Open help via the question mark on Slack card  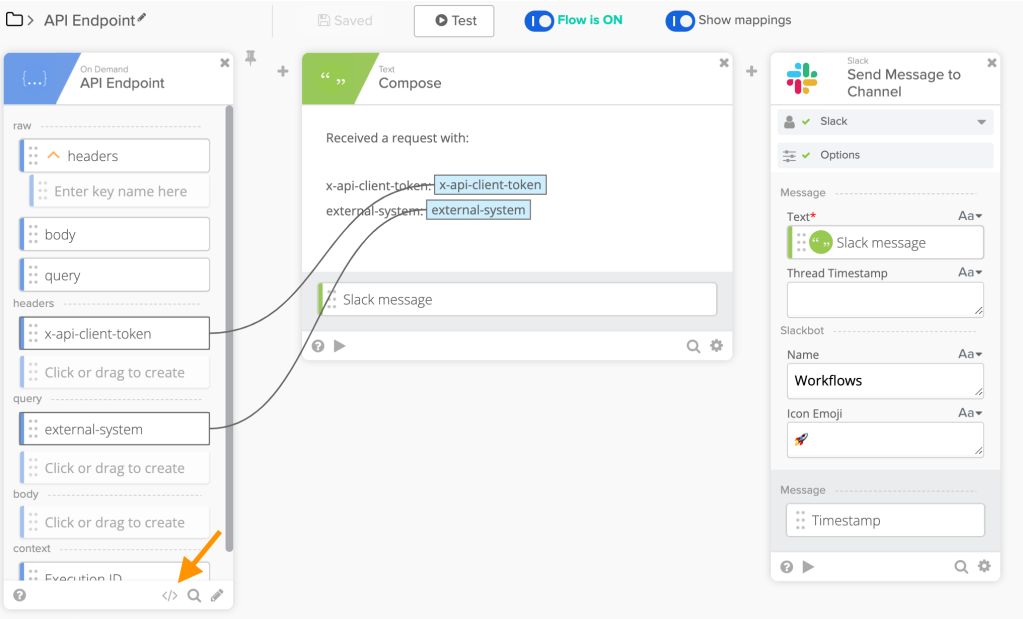coord(786,566)
